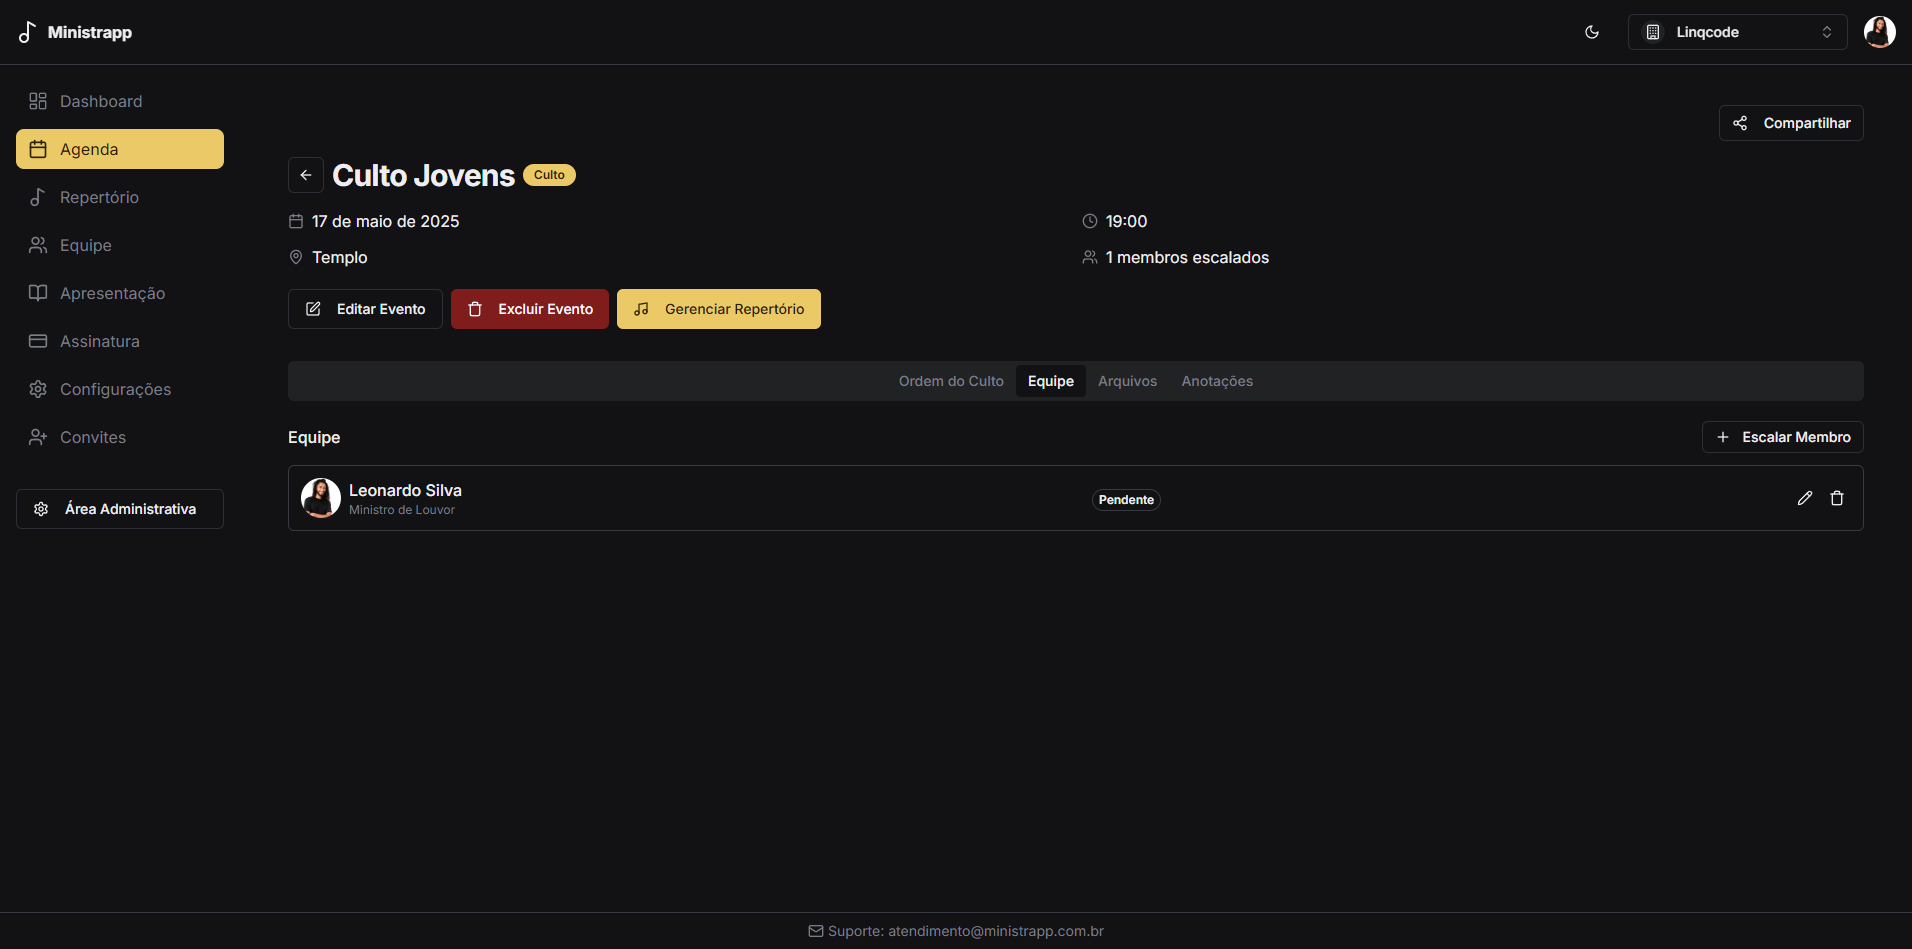Open Repertório from the sidebar

point(99,197)
